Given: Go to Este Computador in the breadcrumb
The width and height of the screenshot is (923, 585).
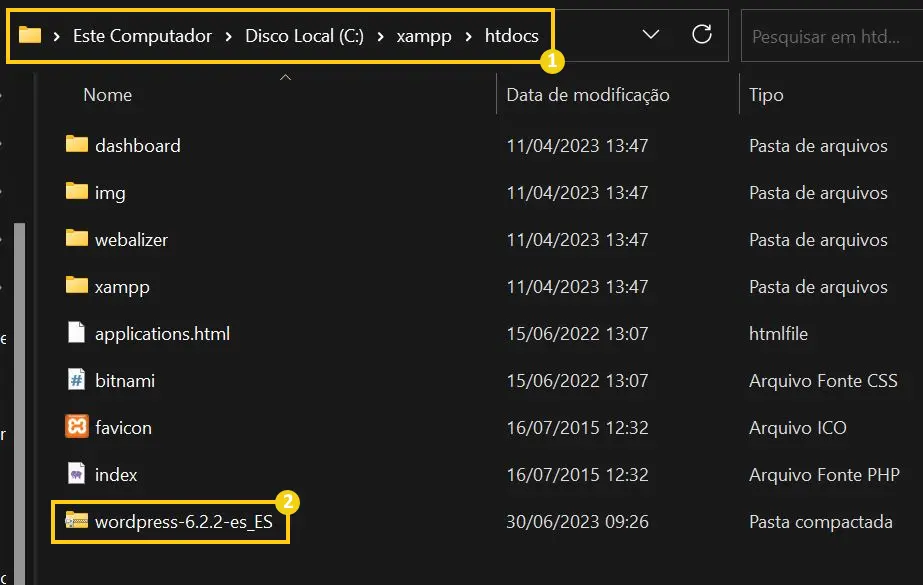Looking at the screenshot, I should (x=142, y=36).
